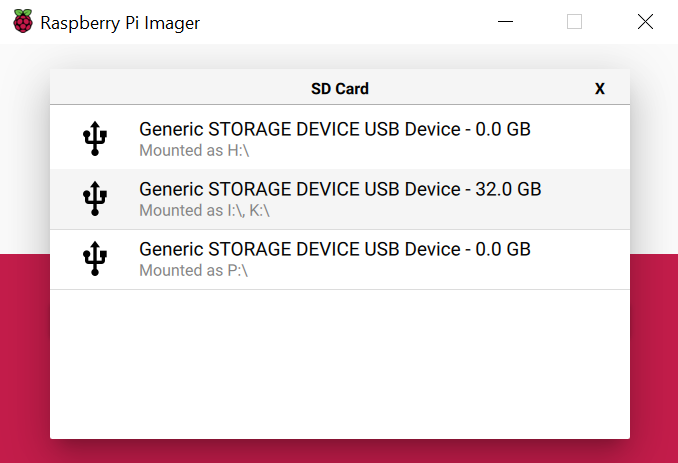This screenshot has width=678, height=463.
Task: Click the 'Mounted as P:\' subtitle
Action: click(x=193, y=271)
